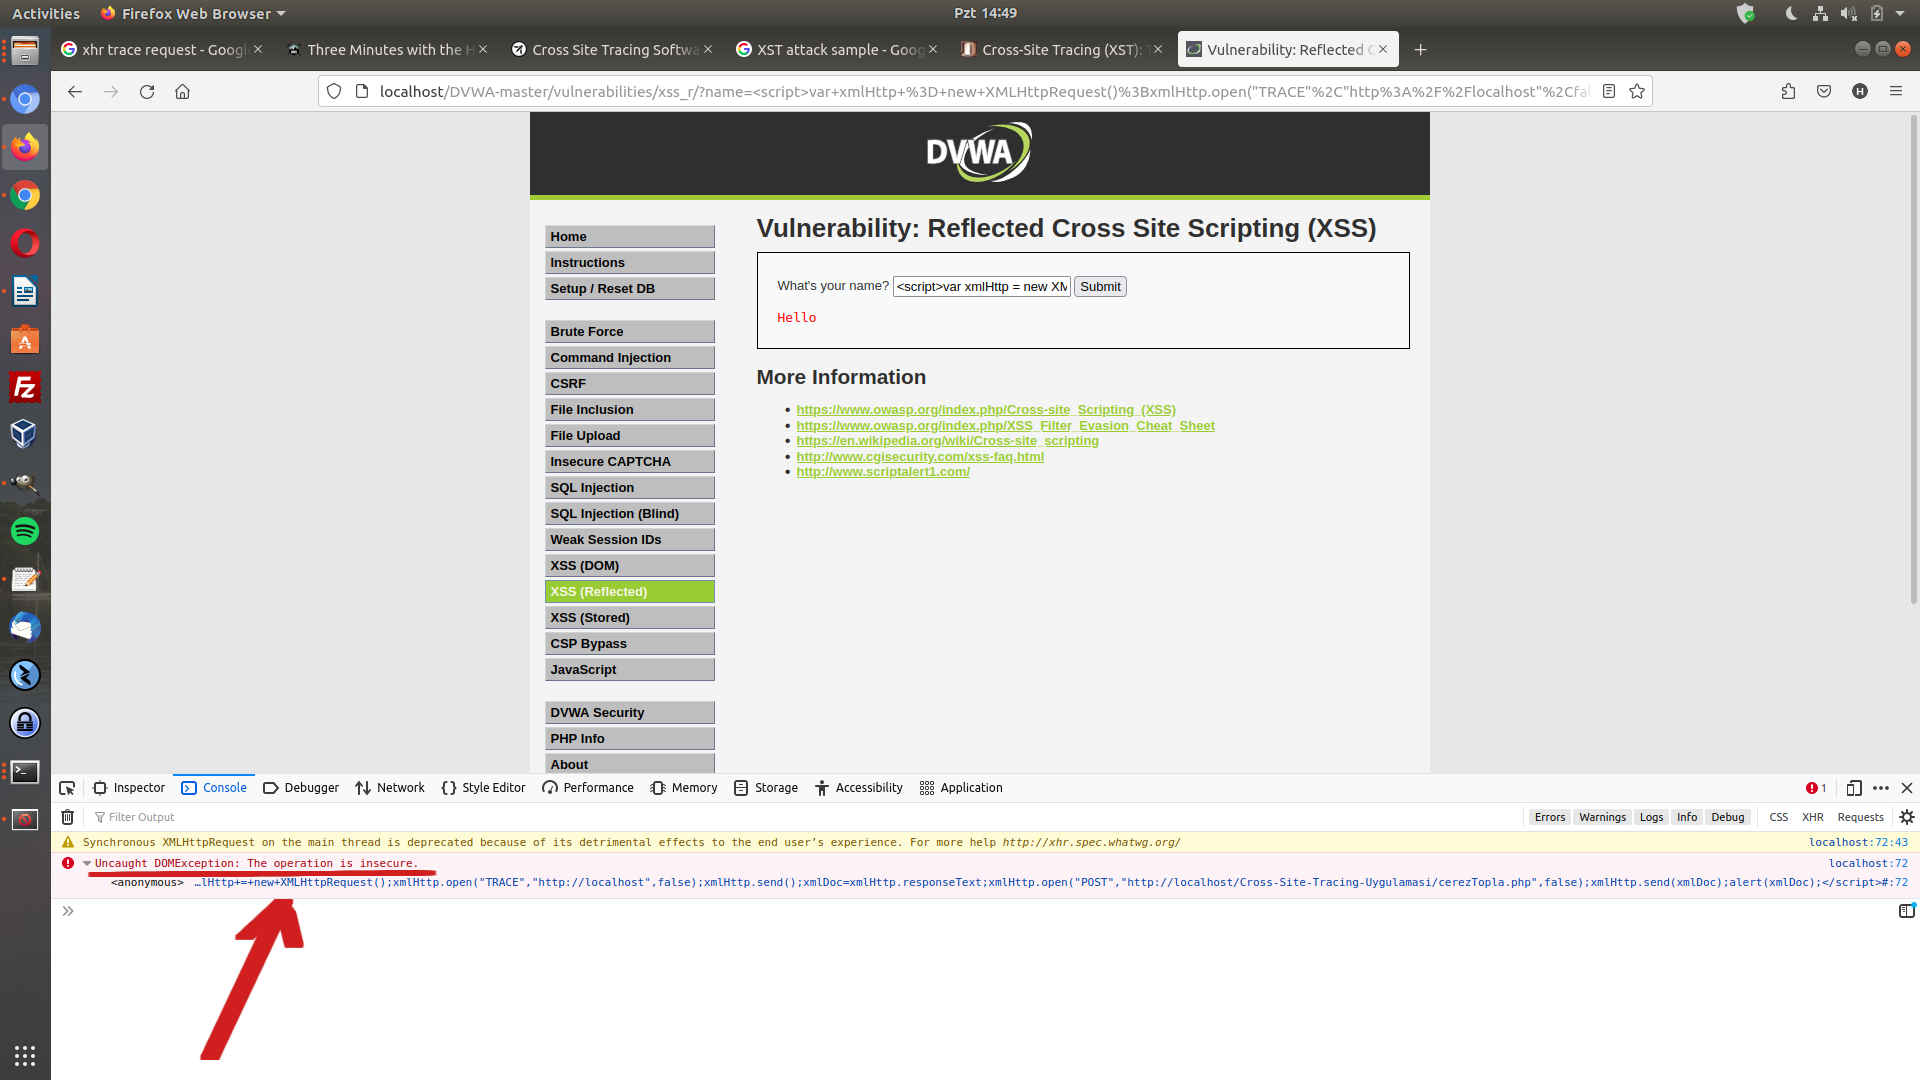The height and width of the screenshot is (1080, 1920).
Task: Switch to the Performance devtools tab
Action: click(x=588, y=788)
